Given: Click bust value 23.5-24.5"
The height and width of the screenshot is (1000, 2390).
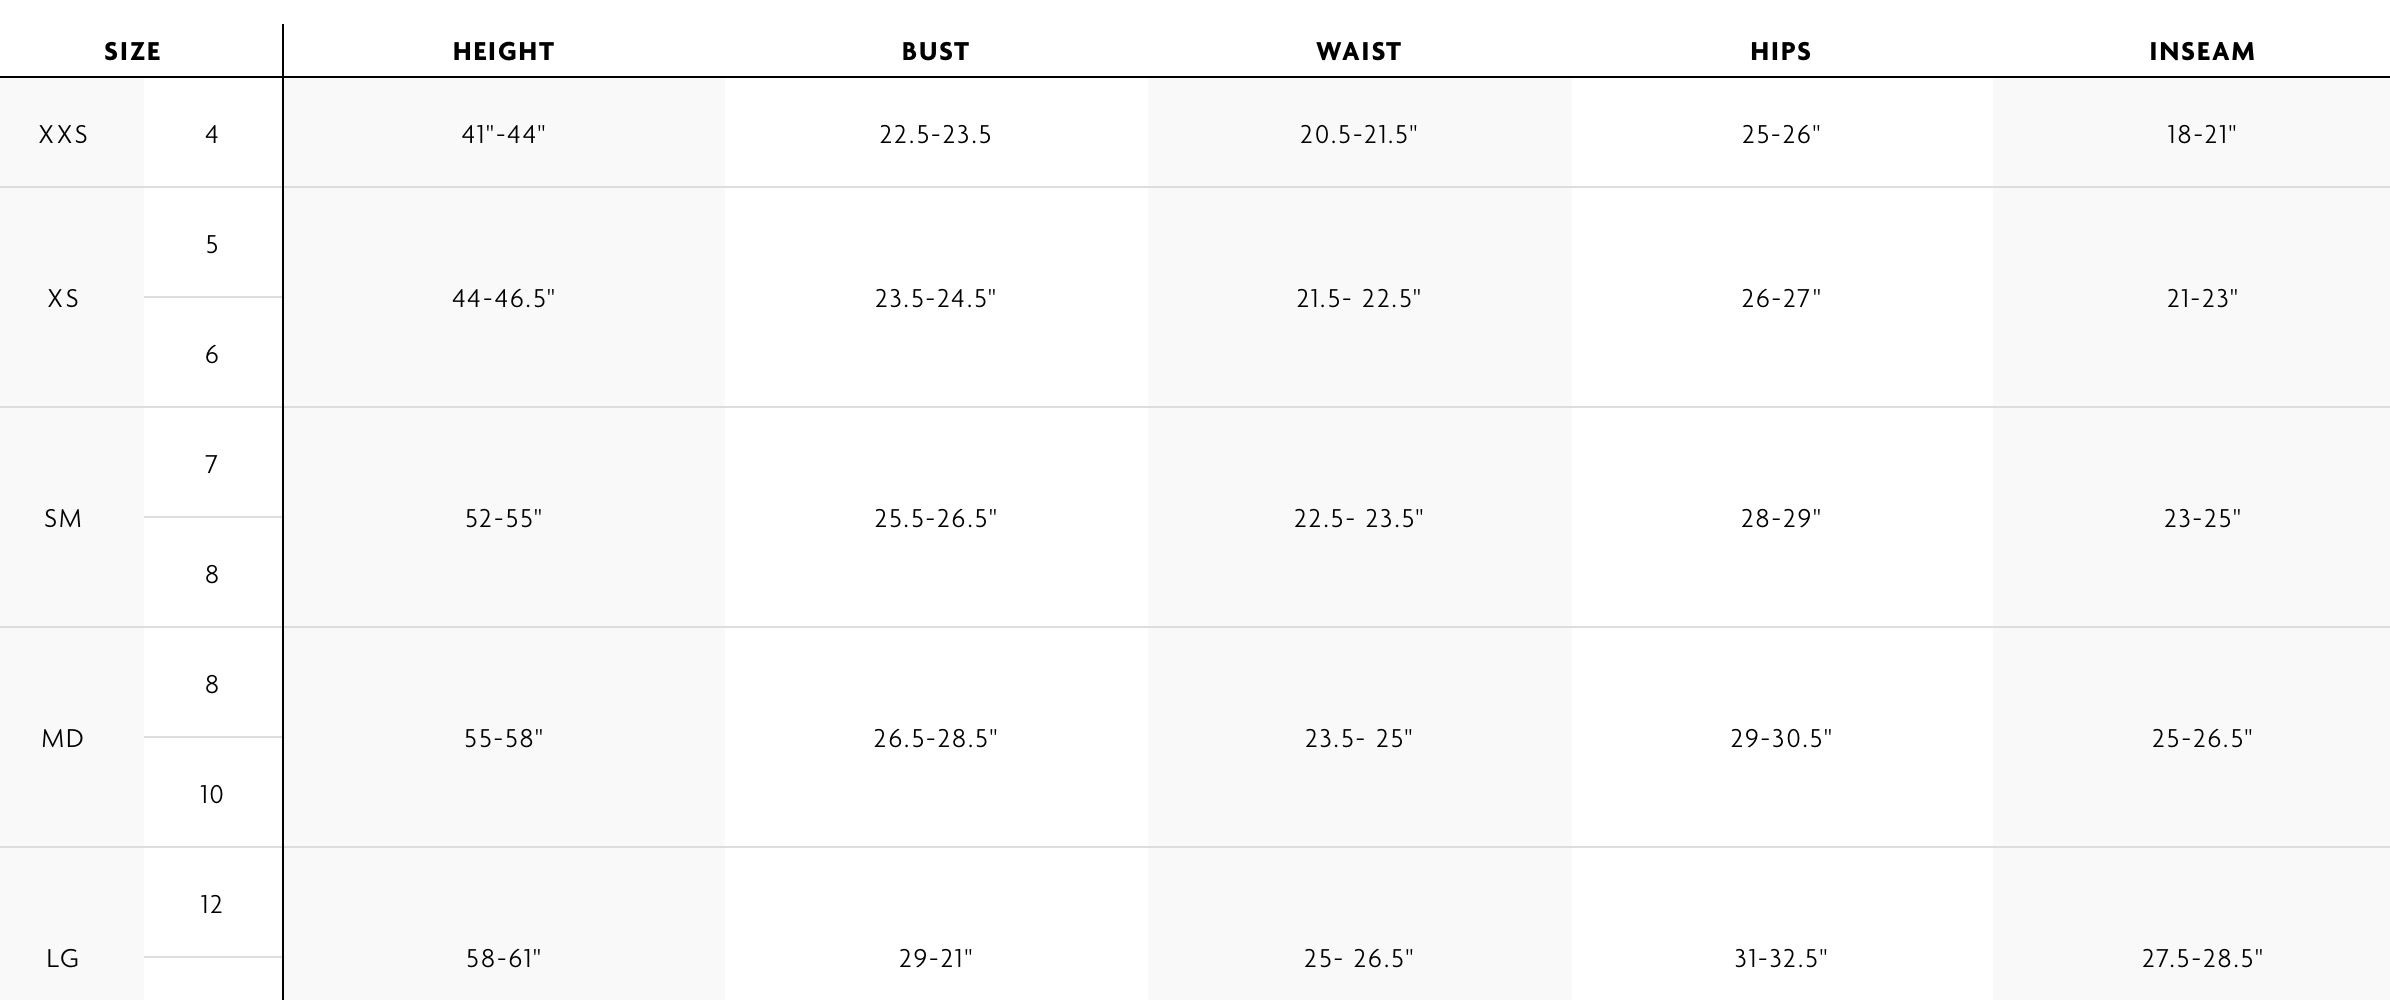Looking at the screenshot, I should tap(935, 299).
